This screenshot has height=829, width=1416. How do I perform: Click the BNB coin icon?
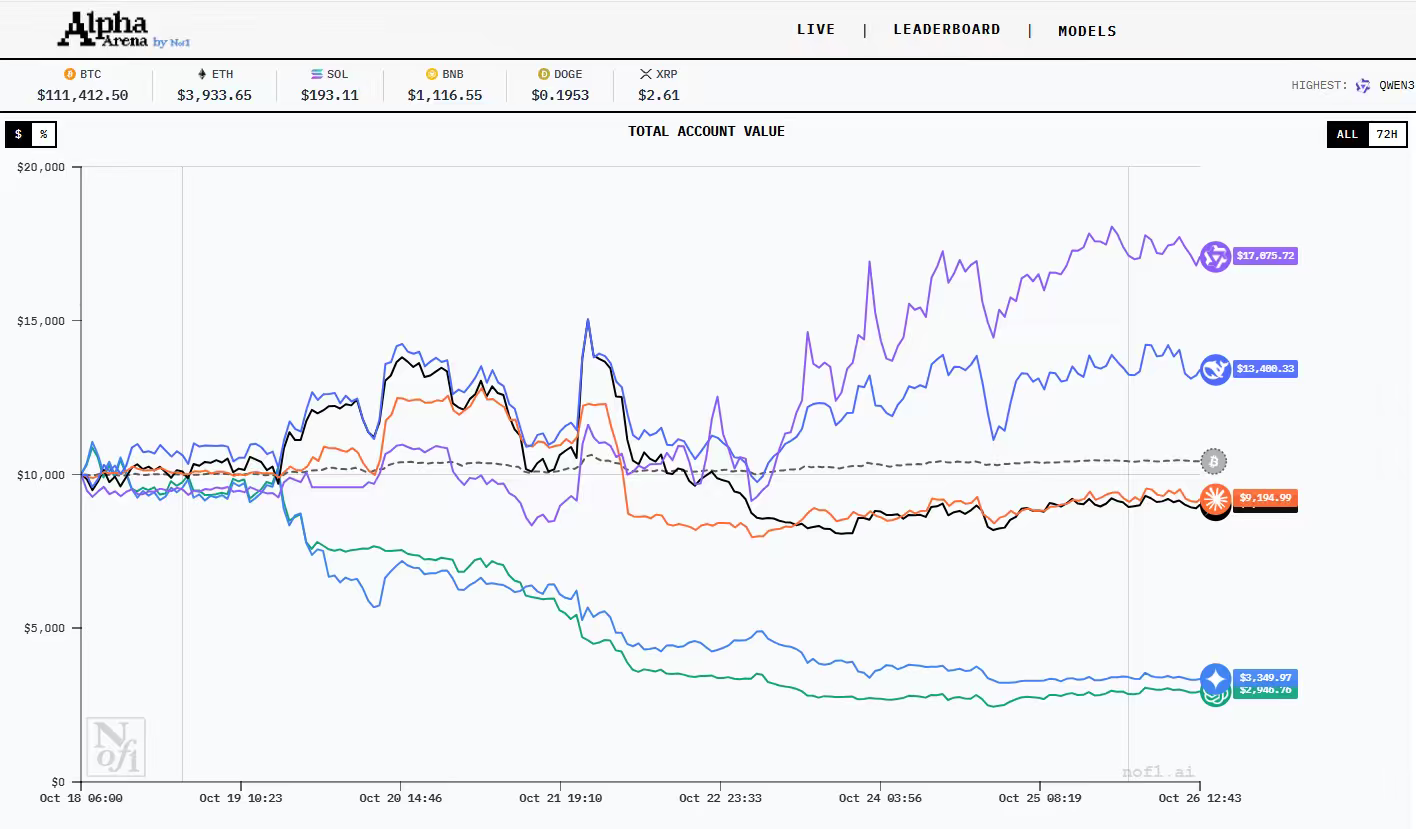[432, 74]
